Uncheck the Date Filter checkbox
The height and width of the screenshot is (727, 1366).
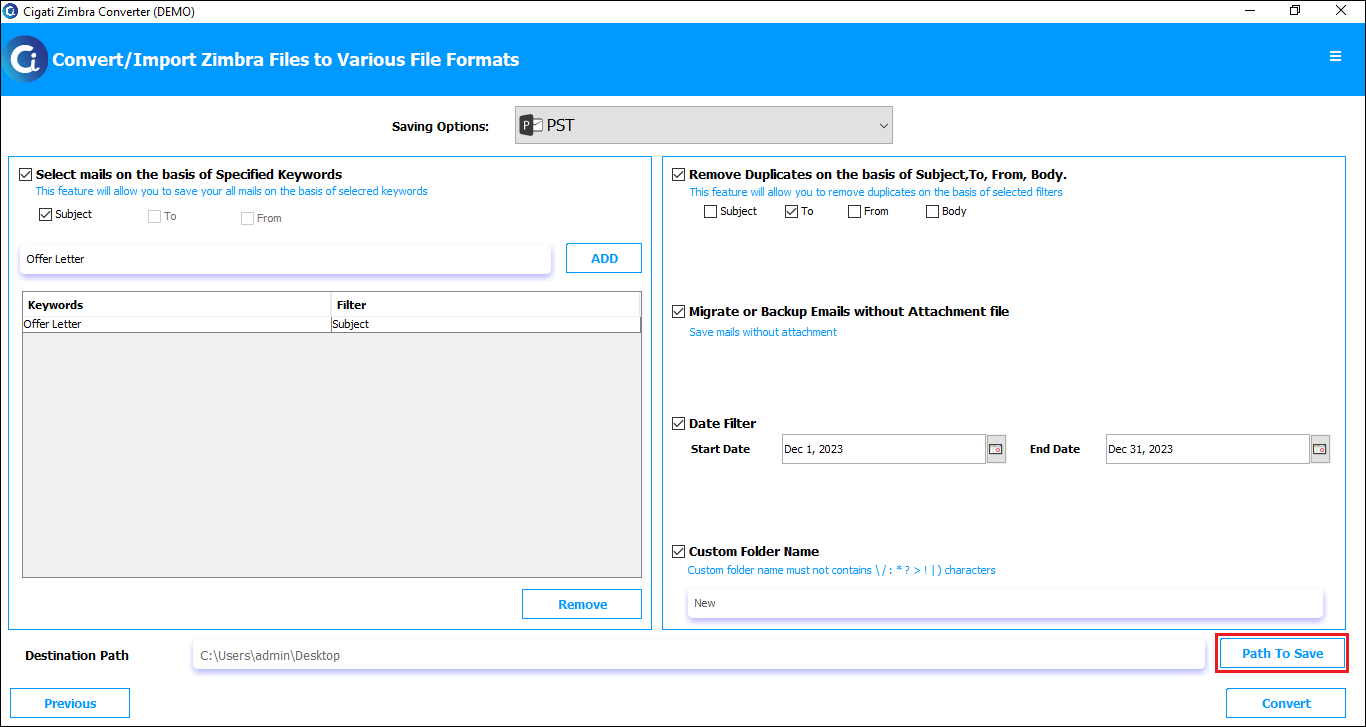[679, 424]
